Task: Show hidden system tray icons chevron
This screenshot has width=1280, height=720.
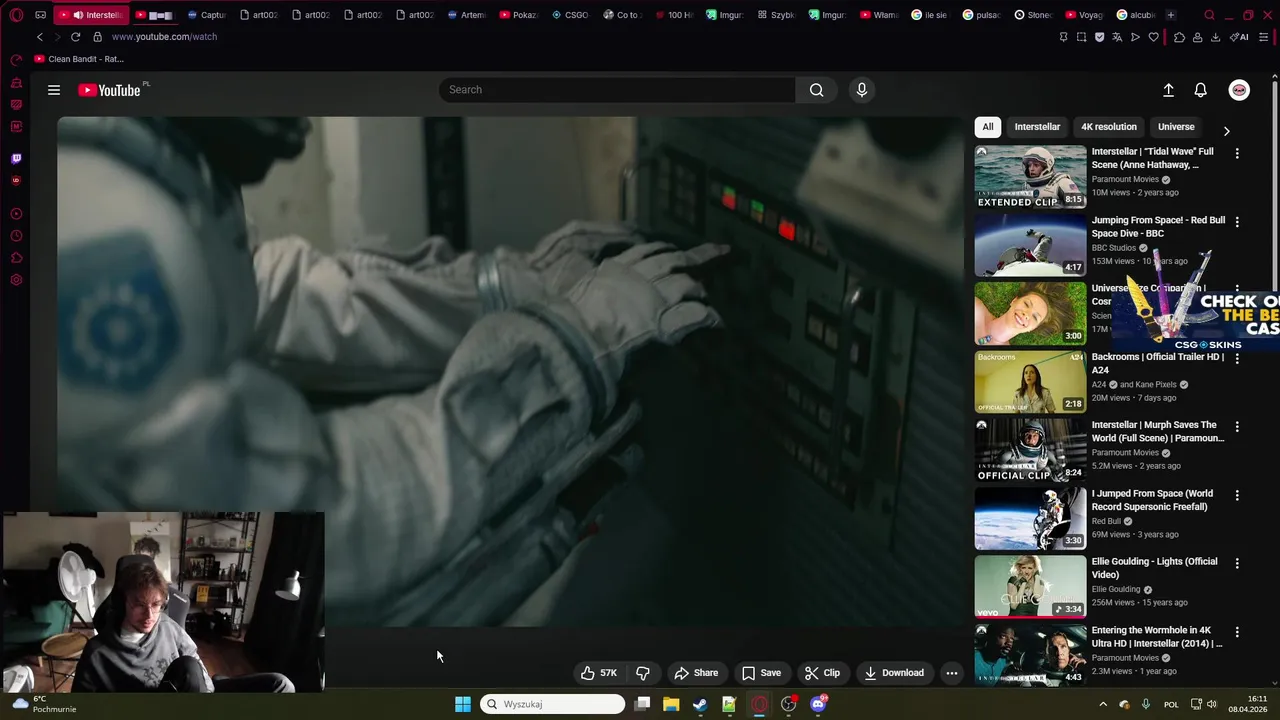Action: (x=1103, y=704)
